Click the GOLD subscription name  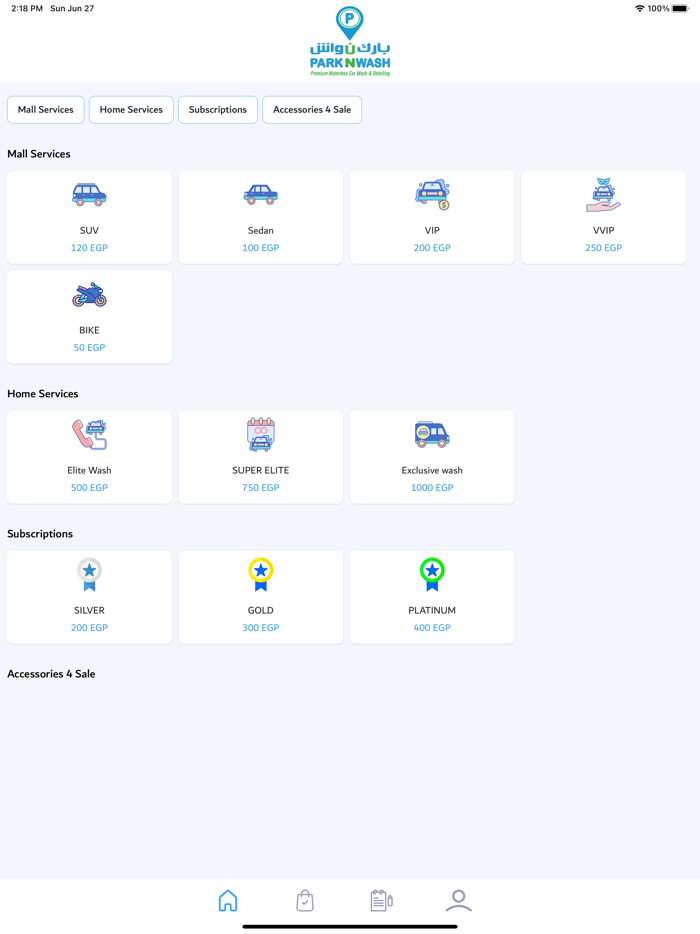tap(261, 610)
